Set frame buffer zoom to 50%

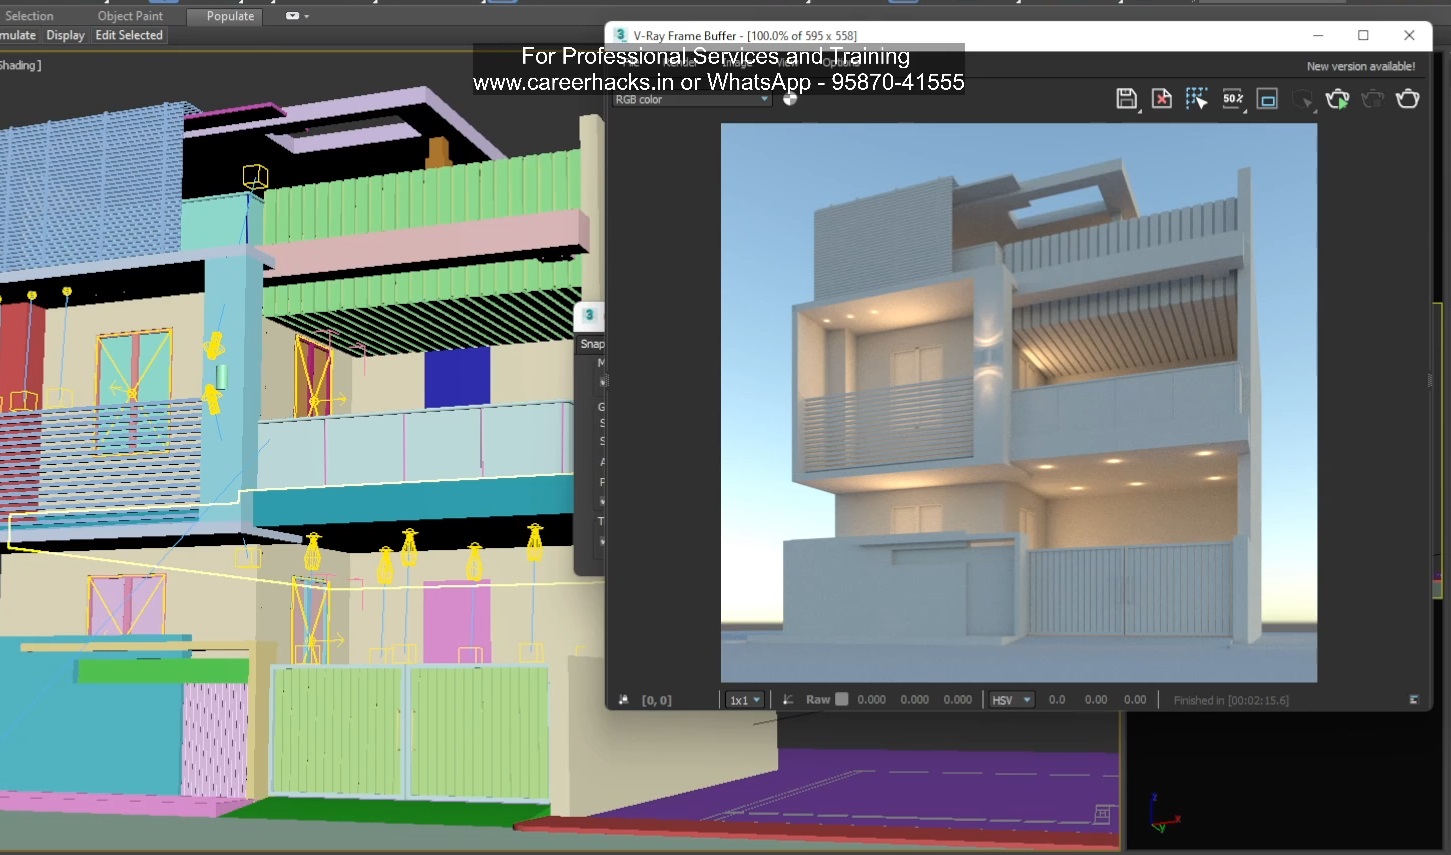[x=1233, y=99]
